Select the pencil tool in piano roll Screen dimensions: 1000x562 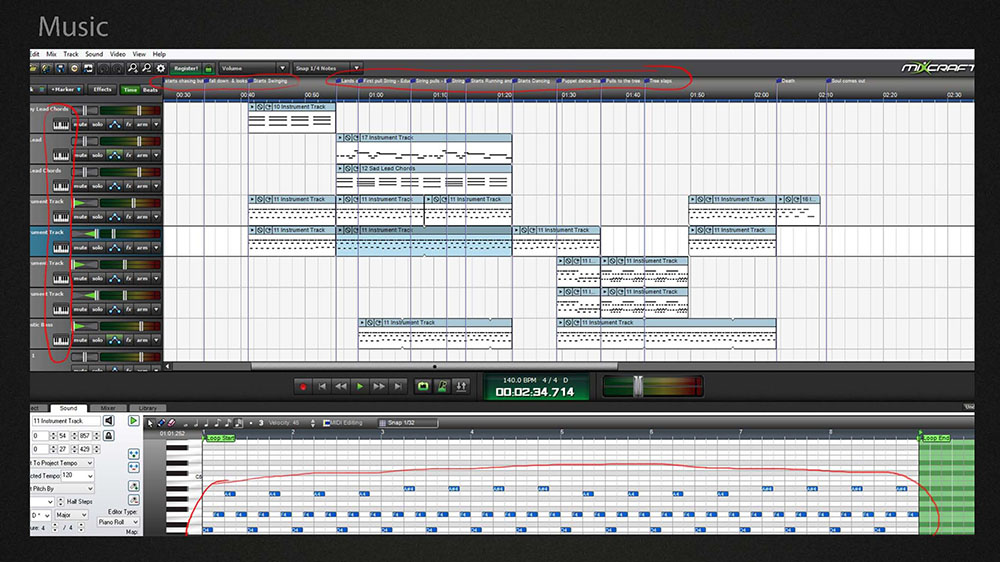(x=161, y=423)
